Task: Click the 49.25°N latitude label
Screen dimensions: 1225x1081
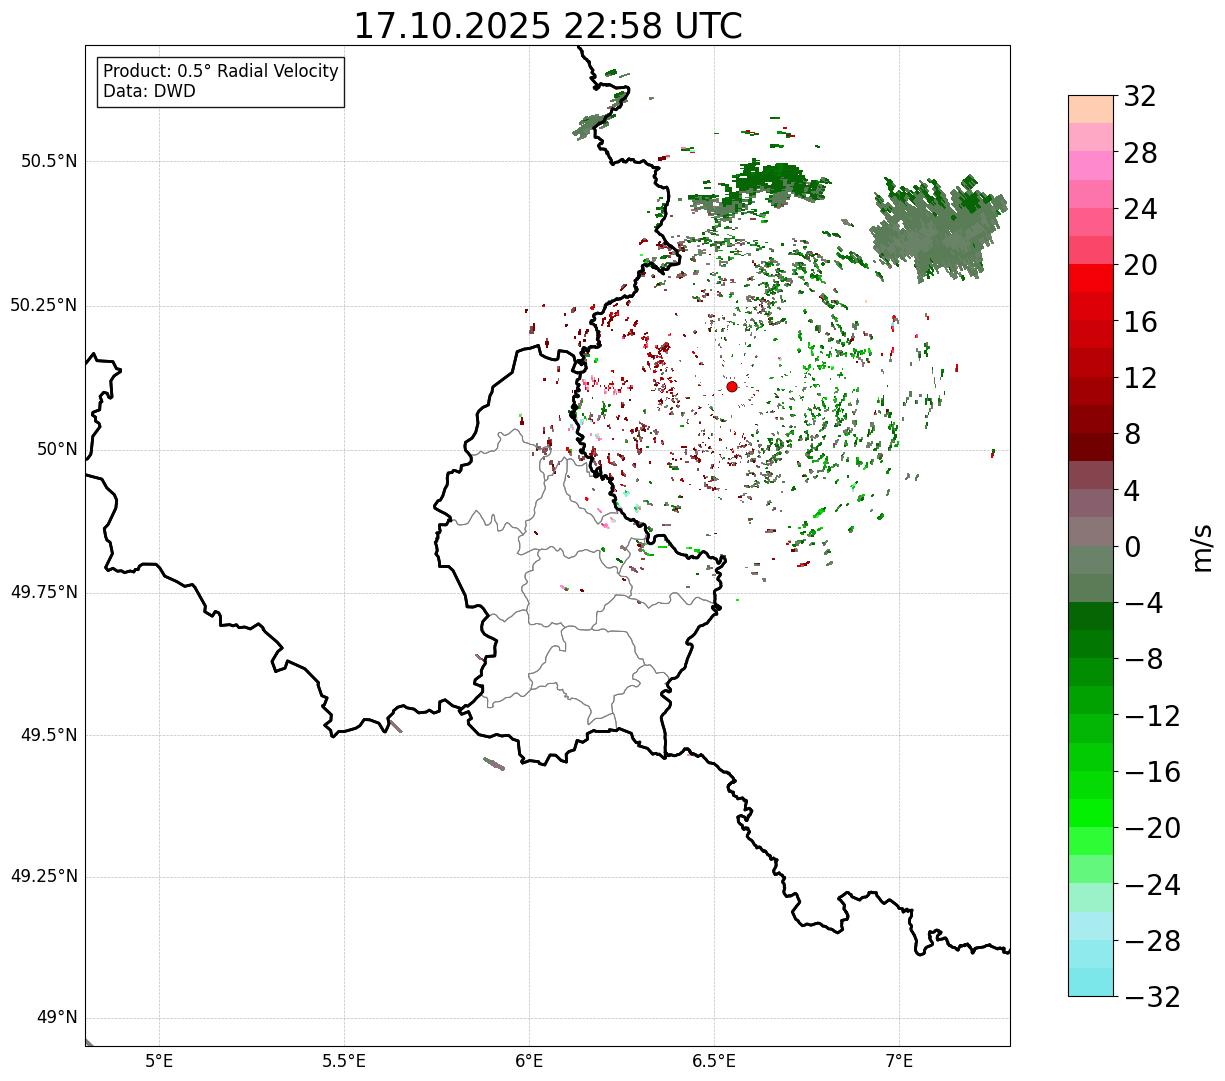Action: [x=44, y=876]
